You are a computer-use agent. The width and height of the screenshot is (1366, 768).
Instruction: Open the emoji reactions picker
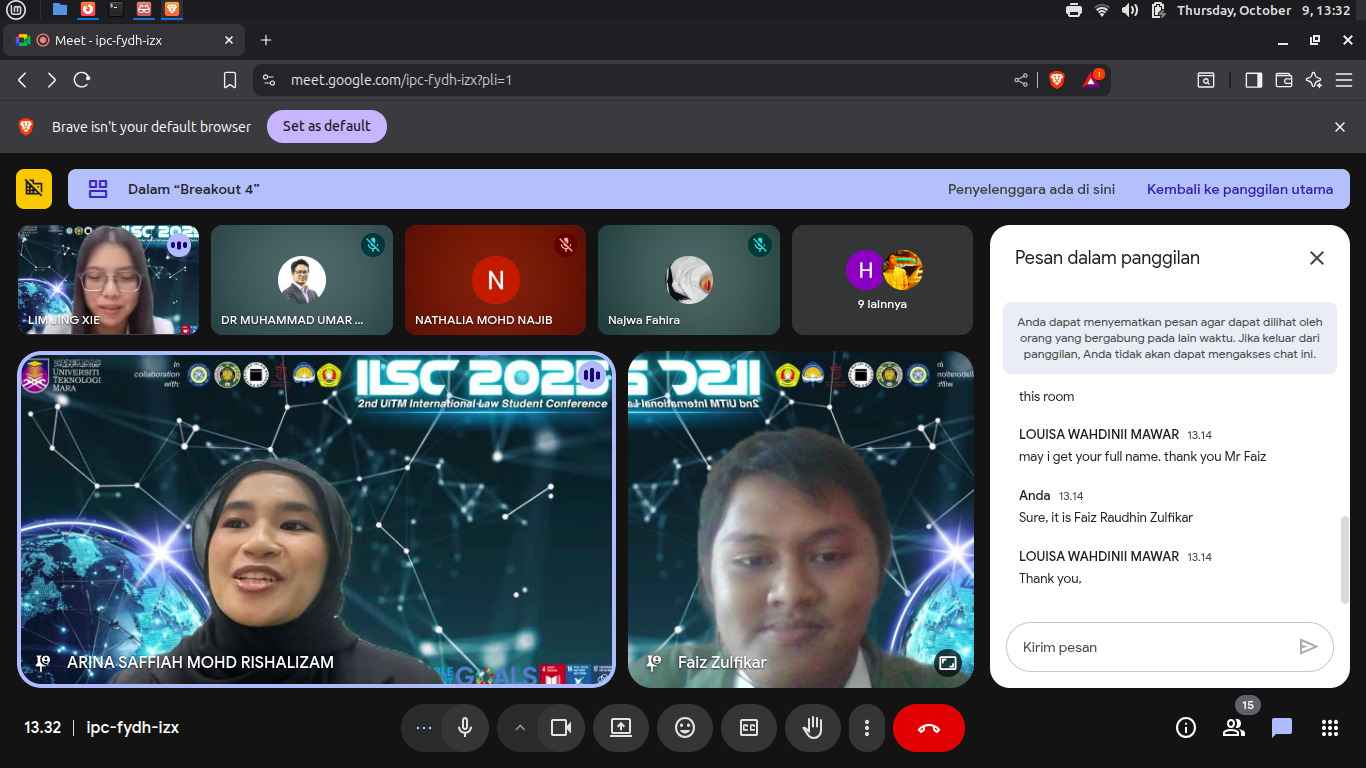[x=685, y=728]
